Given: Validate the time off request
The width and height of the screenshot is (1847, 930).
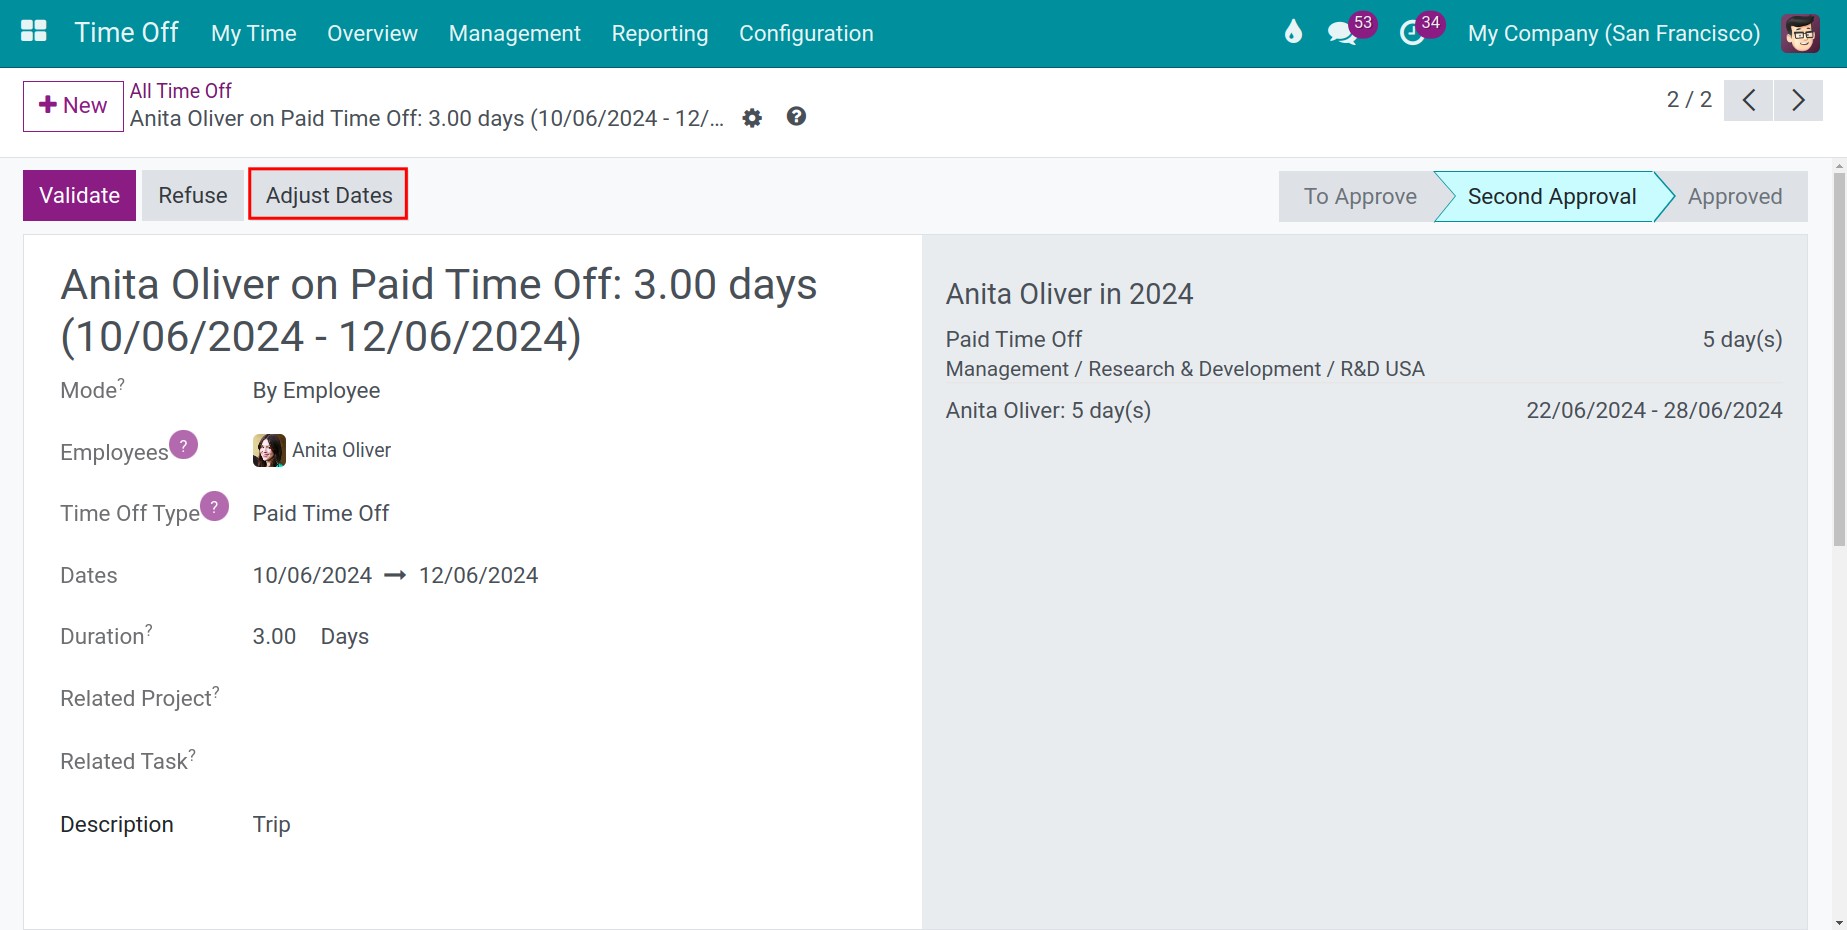Looking at the screenshot, I should click(79, 195).
